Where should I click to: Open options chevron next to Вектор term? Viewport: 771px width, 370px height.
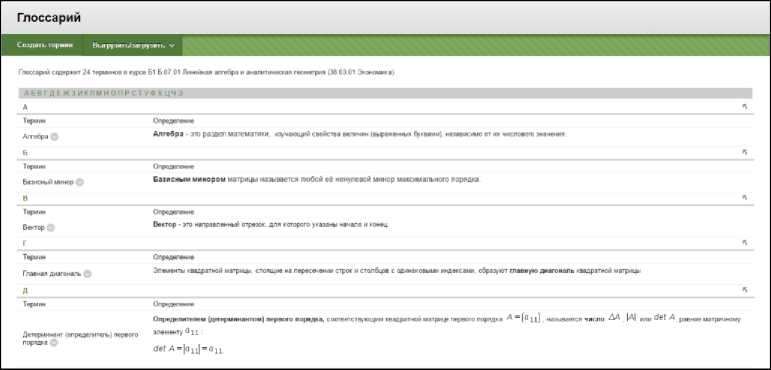coord(51,228)
